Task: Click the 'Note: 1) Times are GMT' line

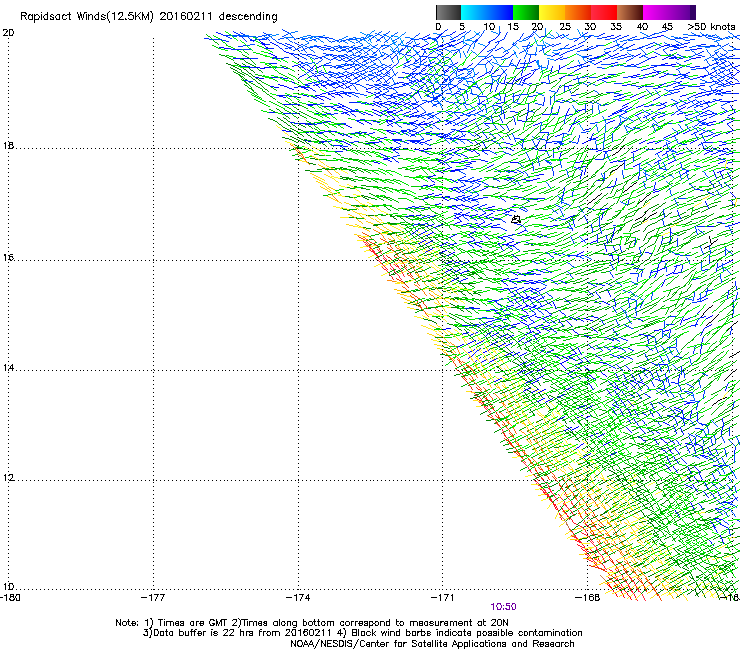Action: point(312,623)
